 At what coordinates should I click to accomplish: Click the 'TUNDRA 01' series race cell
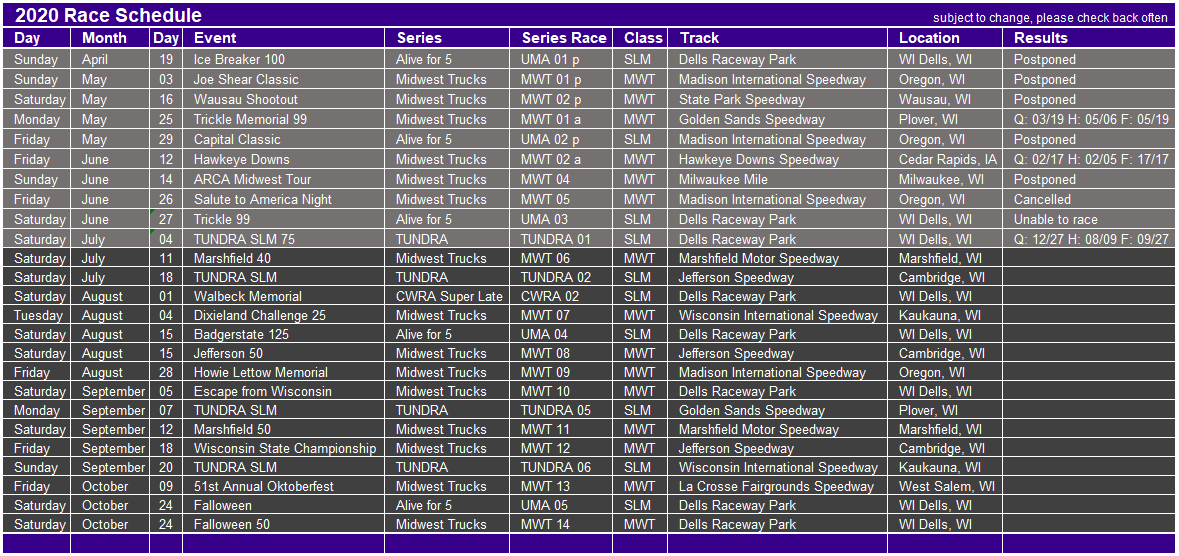(560, 239)
